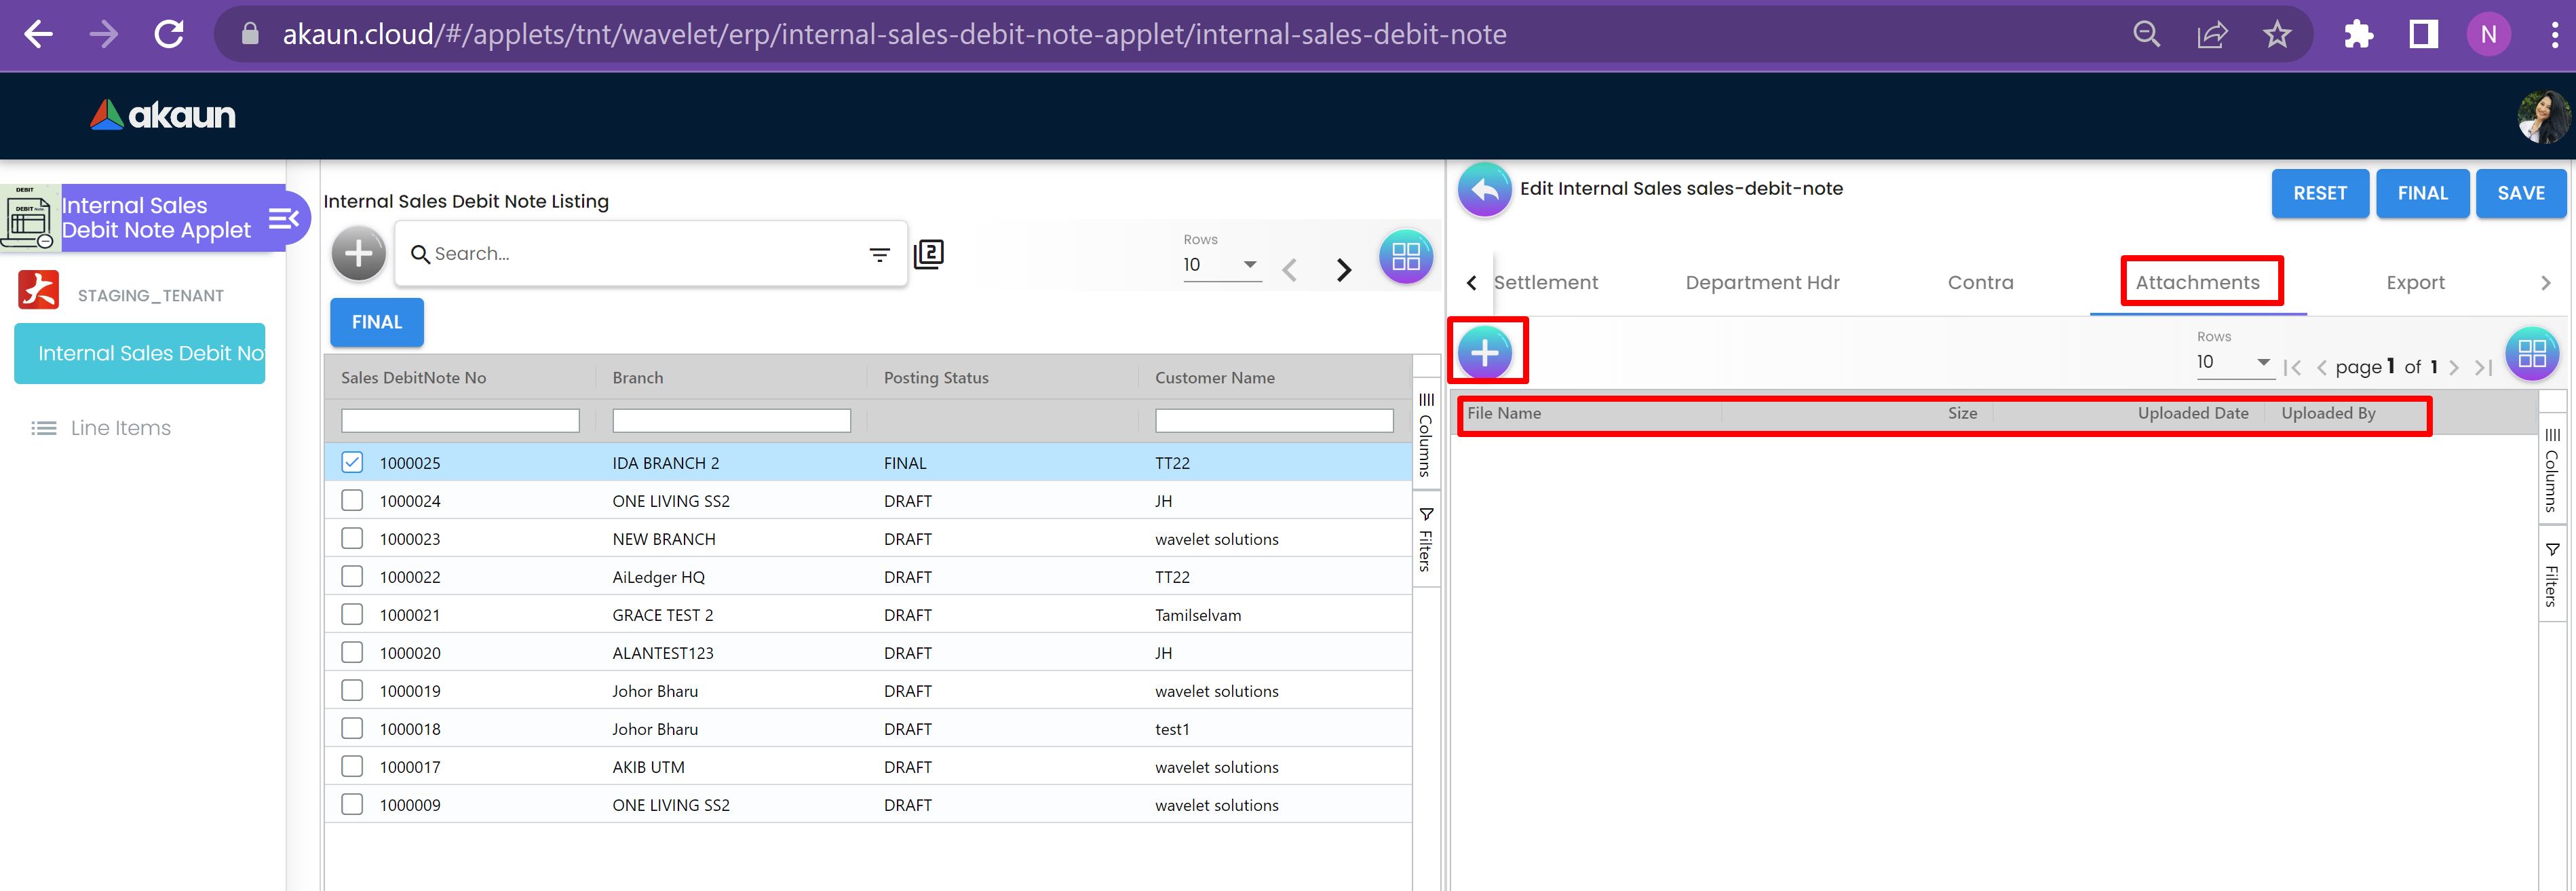Click the blue add attachment plus button
Screen dimensions: 2576x891
click(1485, 352)
